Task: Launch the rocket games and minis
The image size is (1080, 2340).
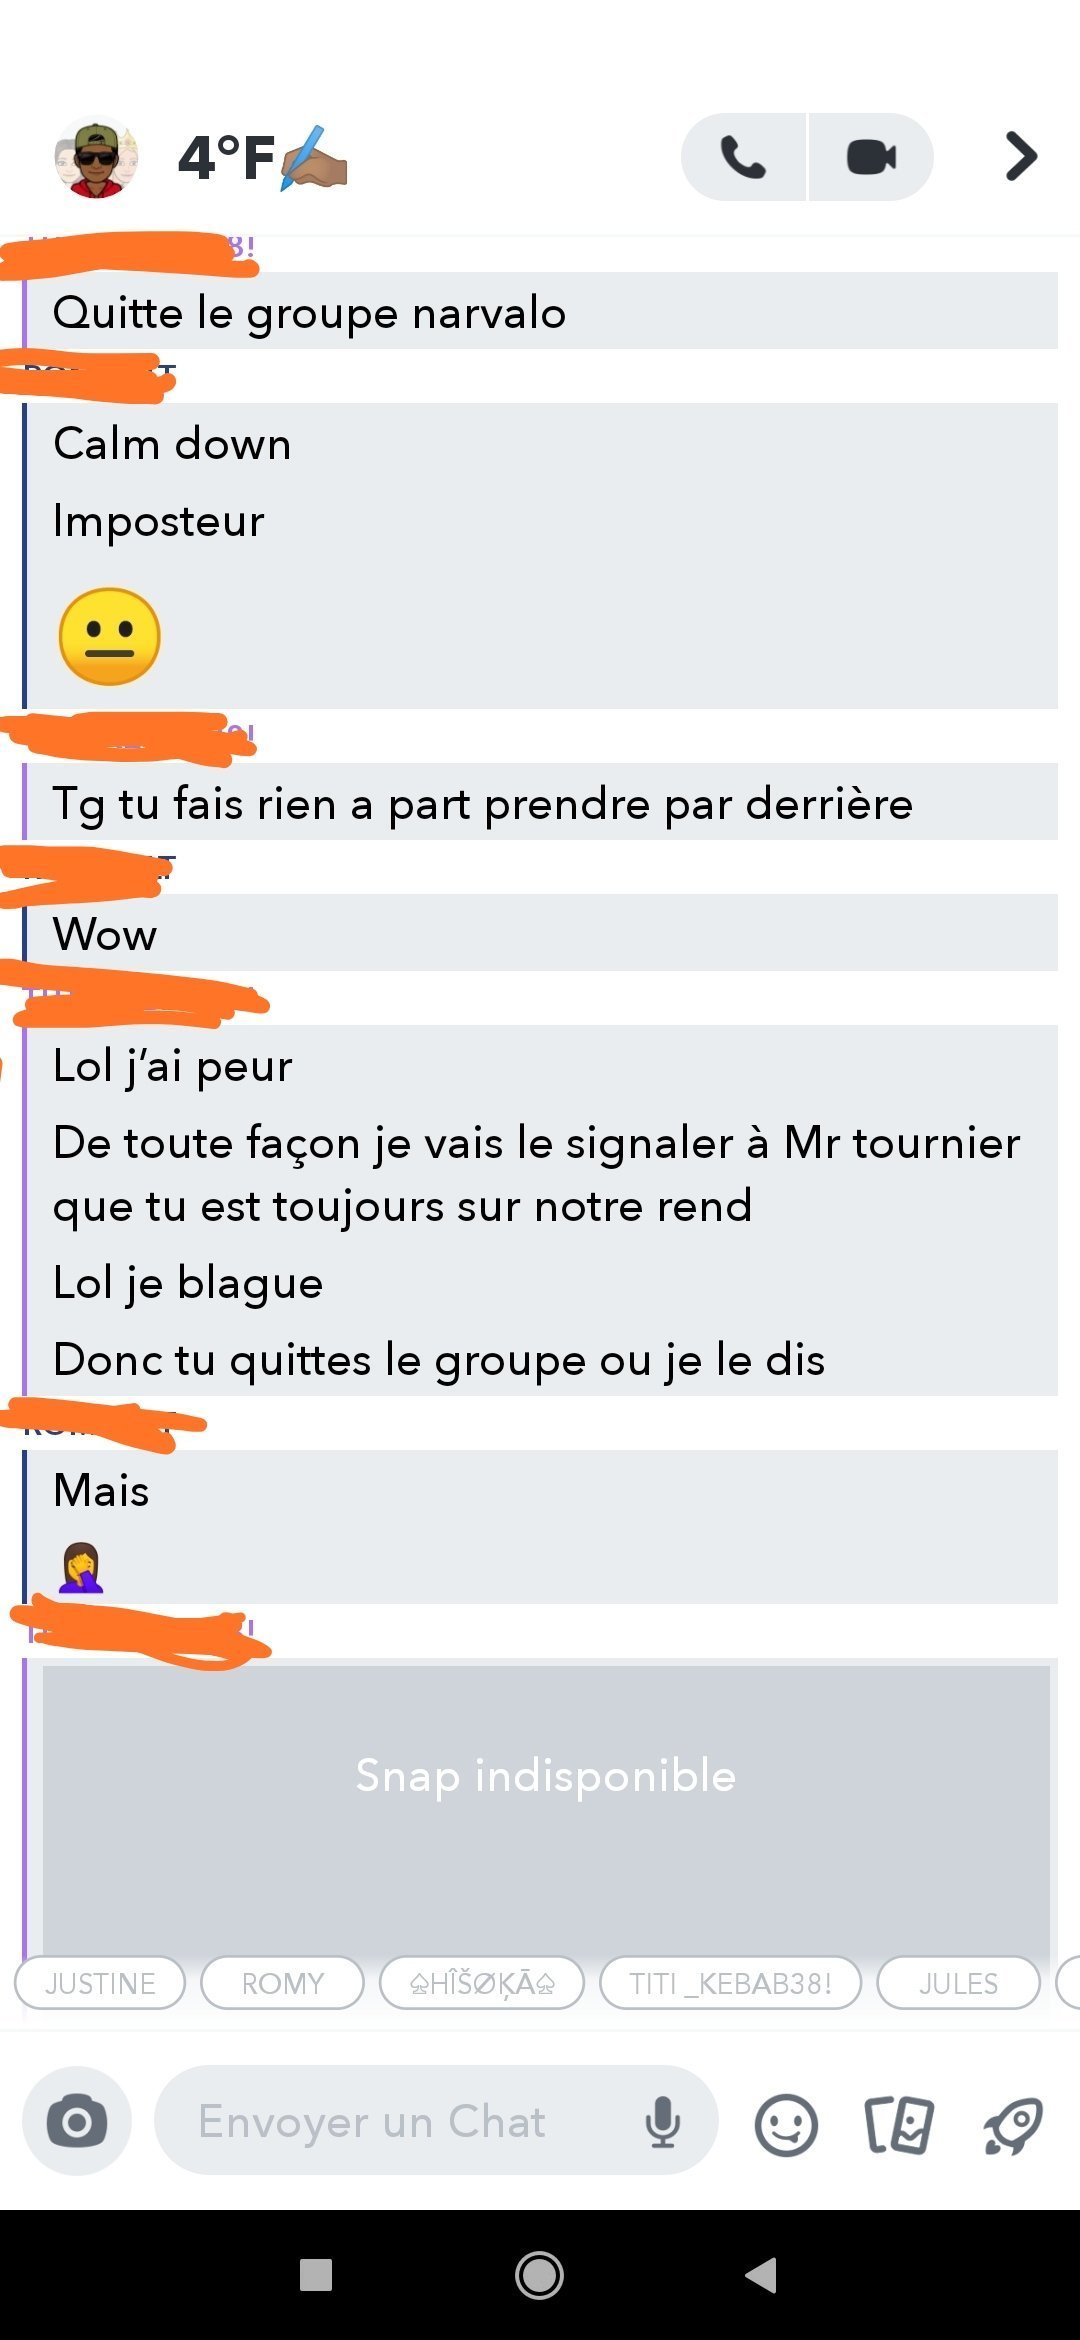Action: pos(1013,2124)
